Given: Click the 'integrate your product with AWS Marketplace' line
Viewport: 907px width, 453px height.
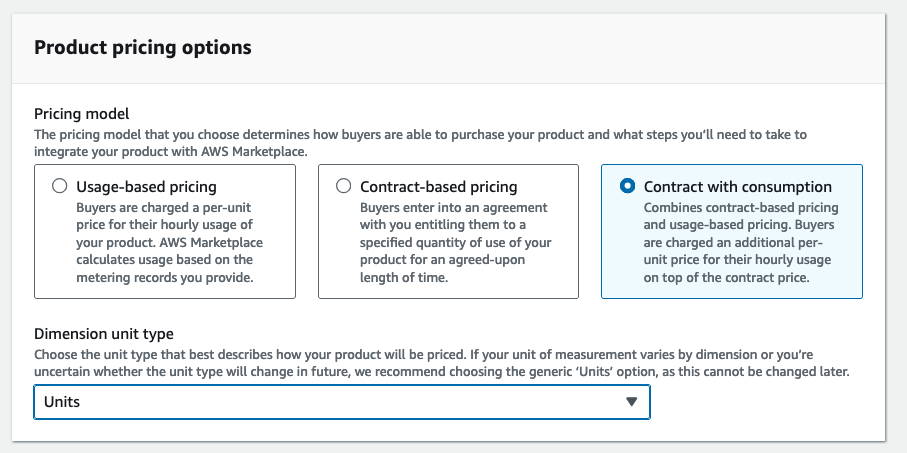Looking at the screenshot, I should [x=170, y=150].
